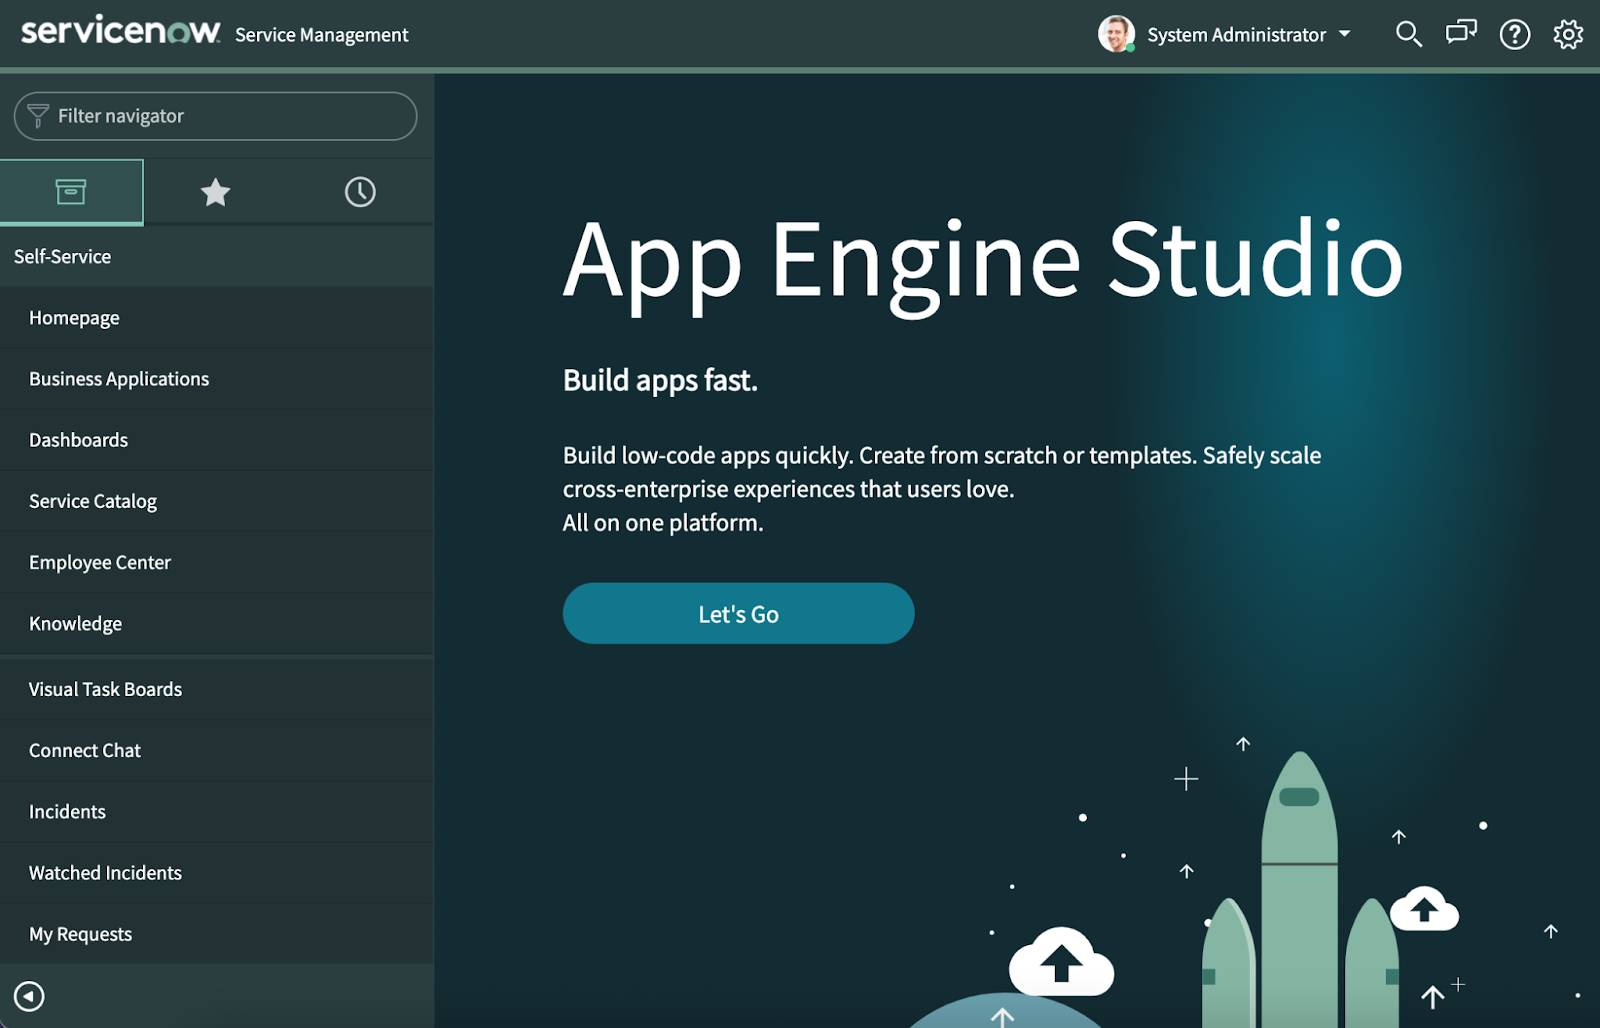Focus the Filter navigator input
Image resolution: width=1600 pixels, height=1028 pixels.
(x=215, y=116)
